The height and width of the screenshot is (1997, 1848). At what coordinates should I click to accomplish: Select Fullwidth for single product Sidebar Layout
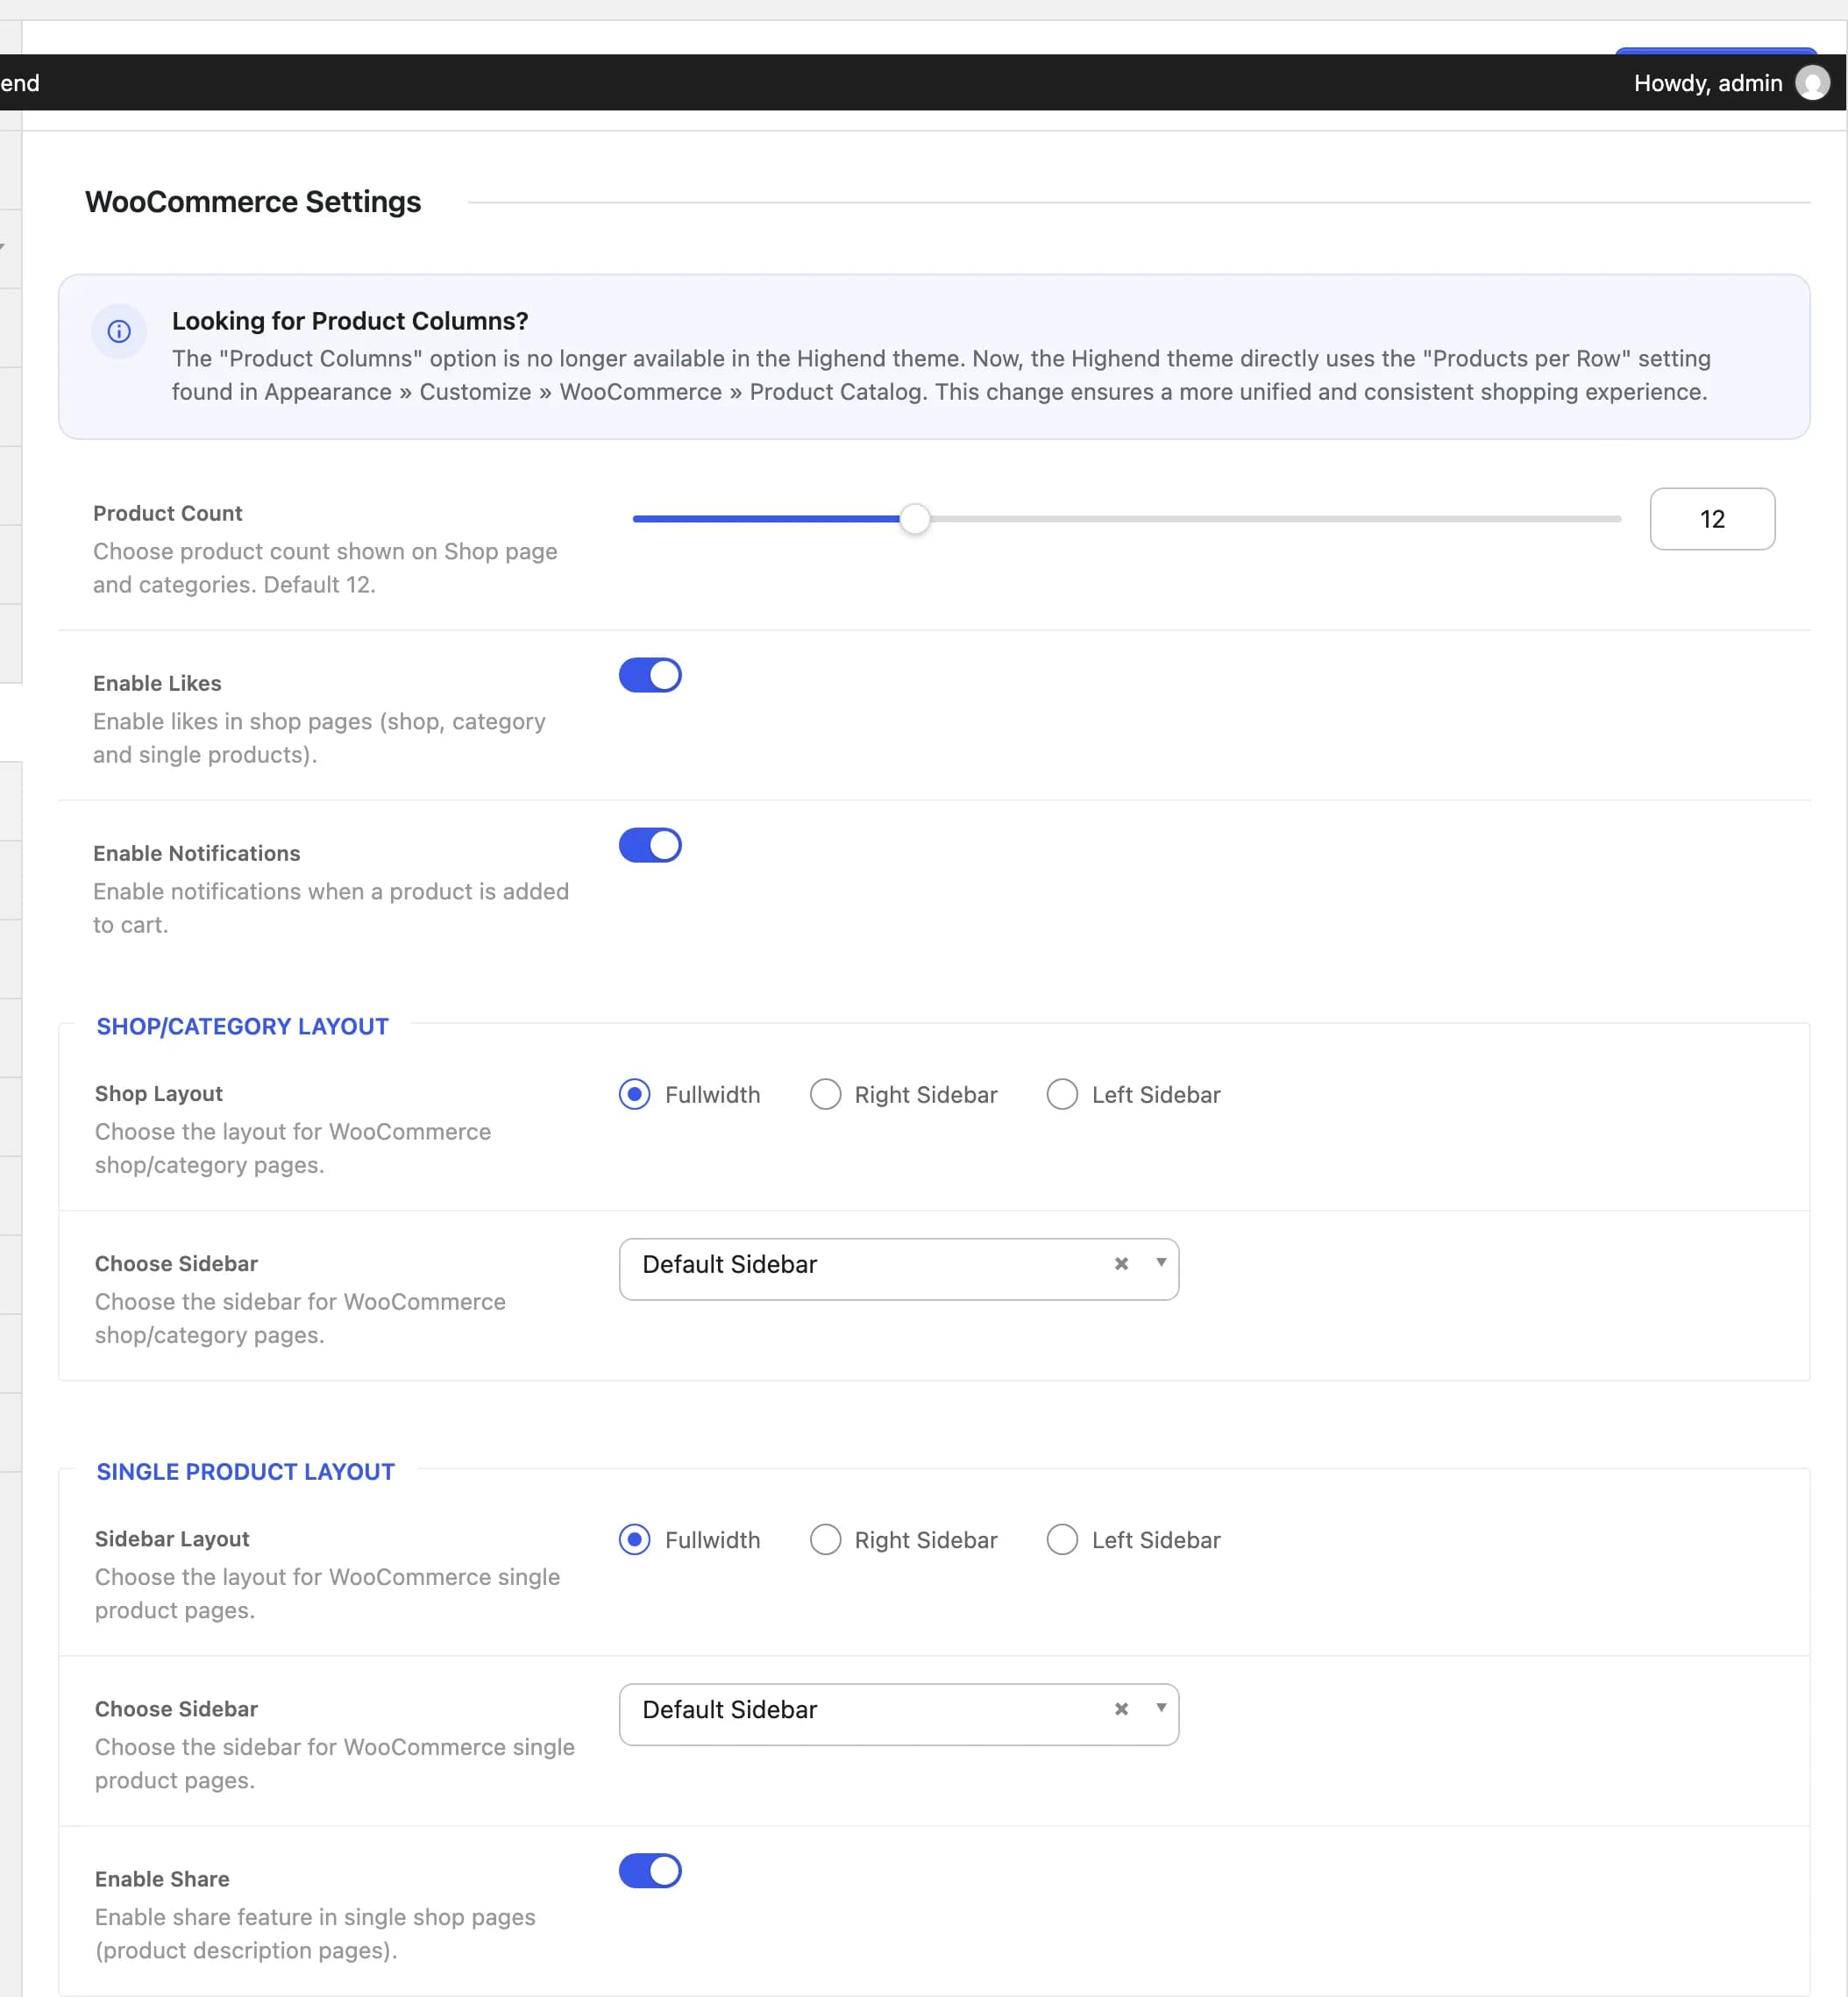coord(634,1539)
